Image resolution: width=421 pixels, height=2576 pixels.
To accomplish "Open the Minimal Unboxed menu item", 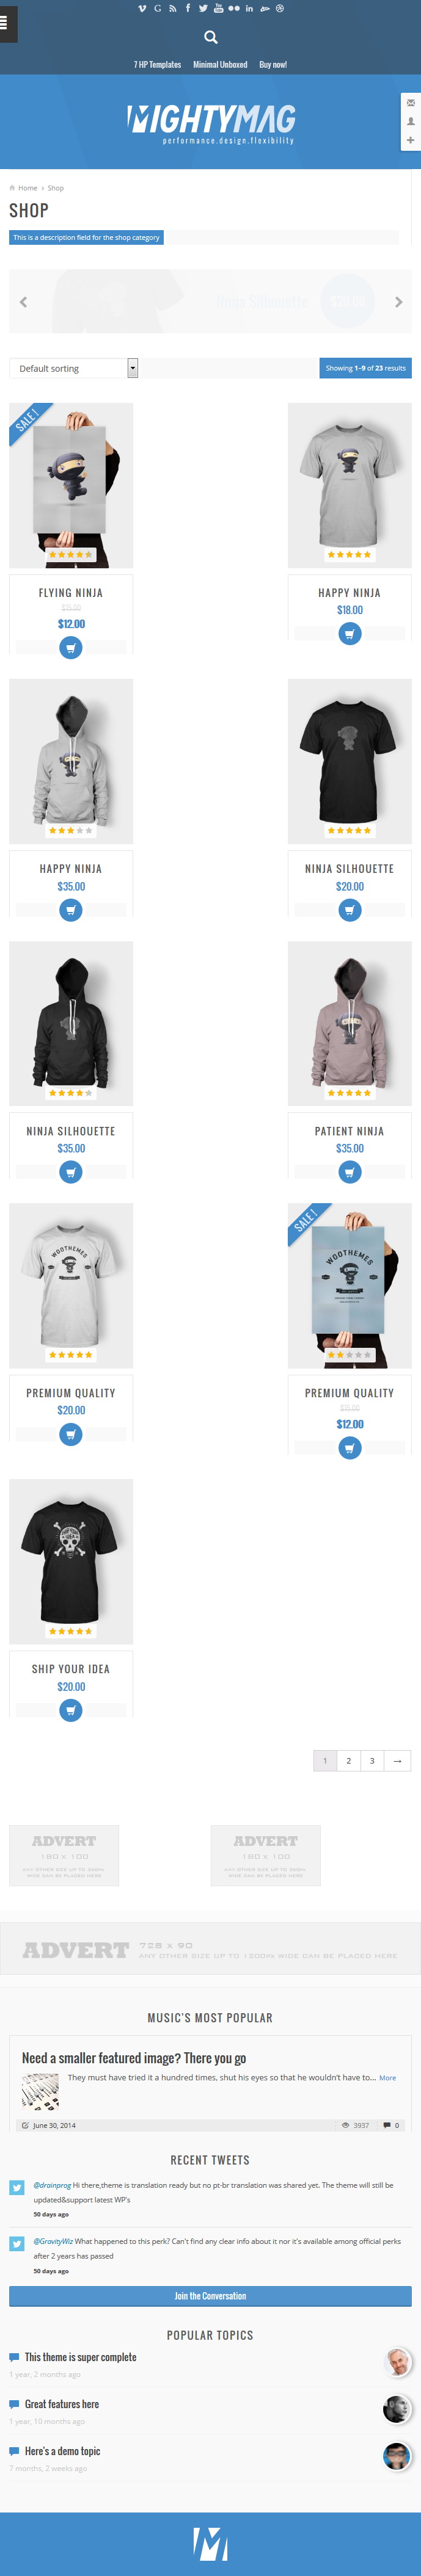I will [x=220, y=64].
